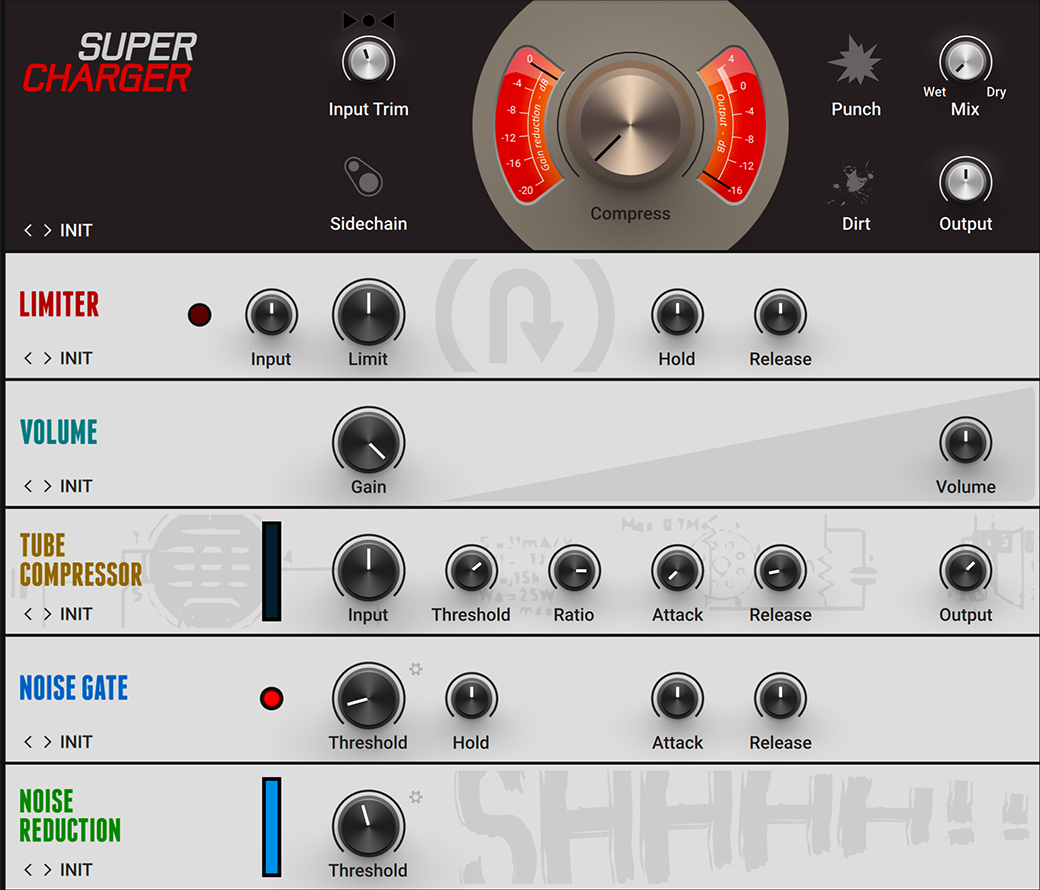Select next Volume preset arrow
1040x890 pixels.
tap(47, 486)
